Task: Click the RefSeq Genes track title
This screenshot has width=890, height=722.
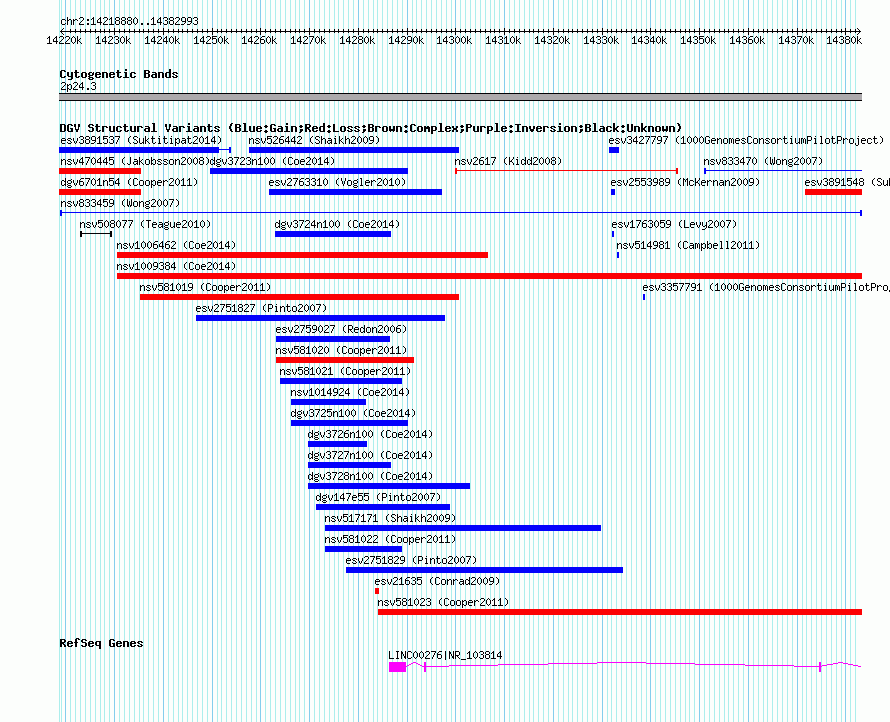Action: (101, 643)
